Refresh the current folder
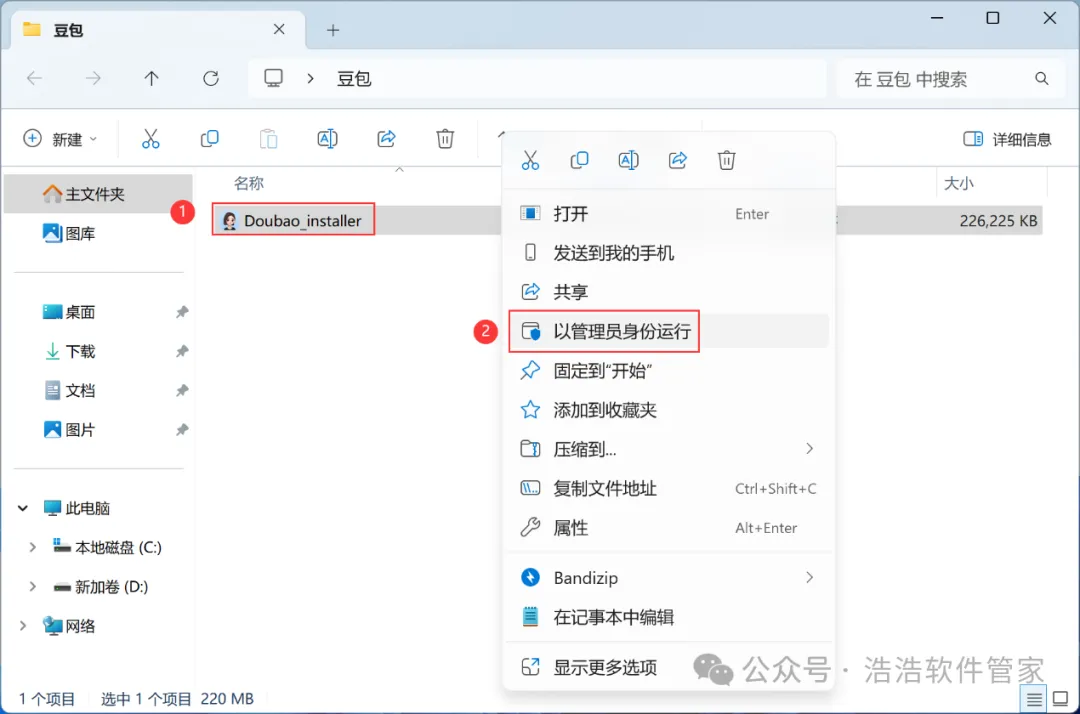This screenshot has width=1080, height=714. pyautogui.click(x=211, y=78)
